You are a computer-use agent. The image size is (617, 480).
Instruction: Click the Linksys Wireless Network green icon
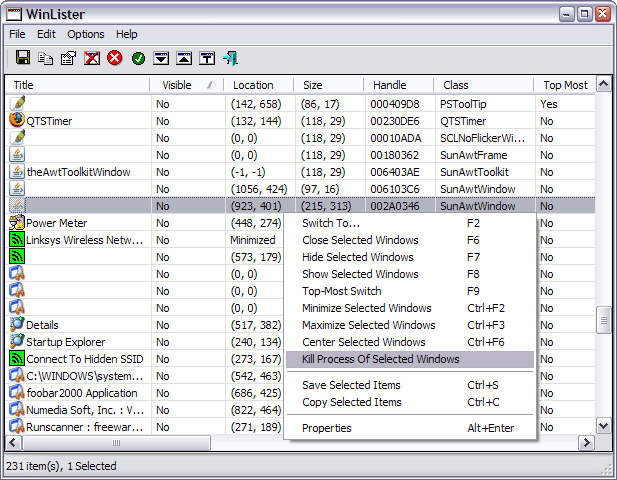17,240
